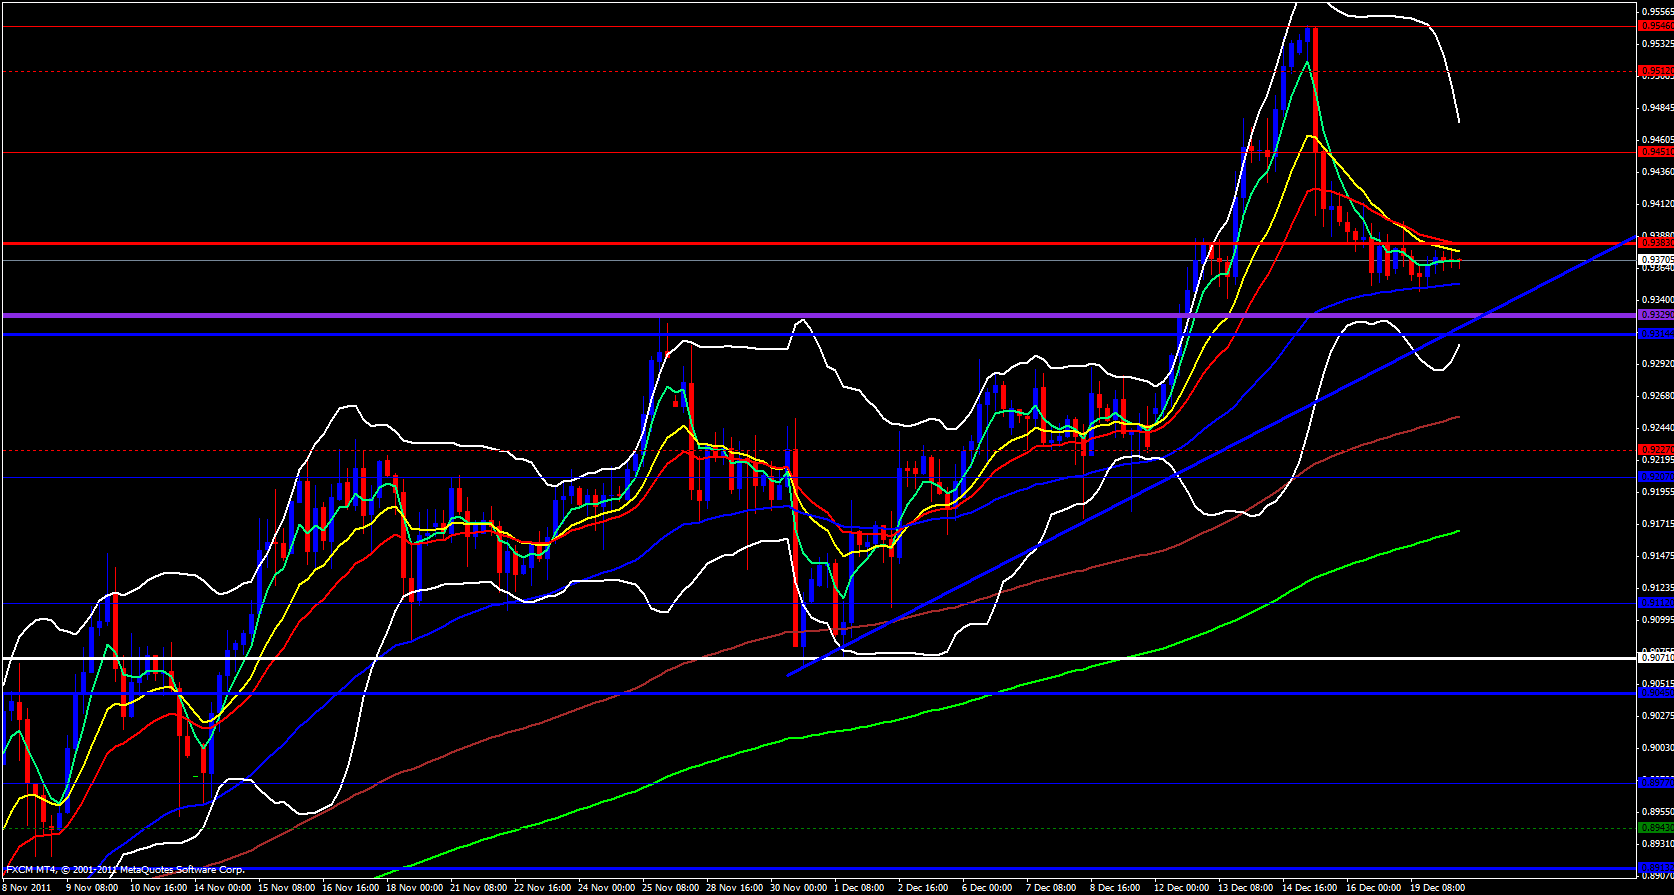Click the thick red 0.9383 resistance label
This screenshot has width=1674, height=895.
(1656, 242)
